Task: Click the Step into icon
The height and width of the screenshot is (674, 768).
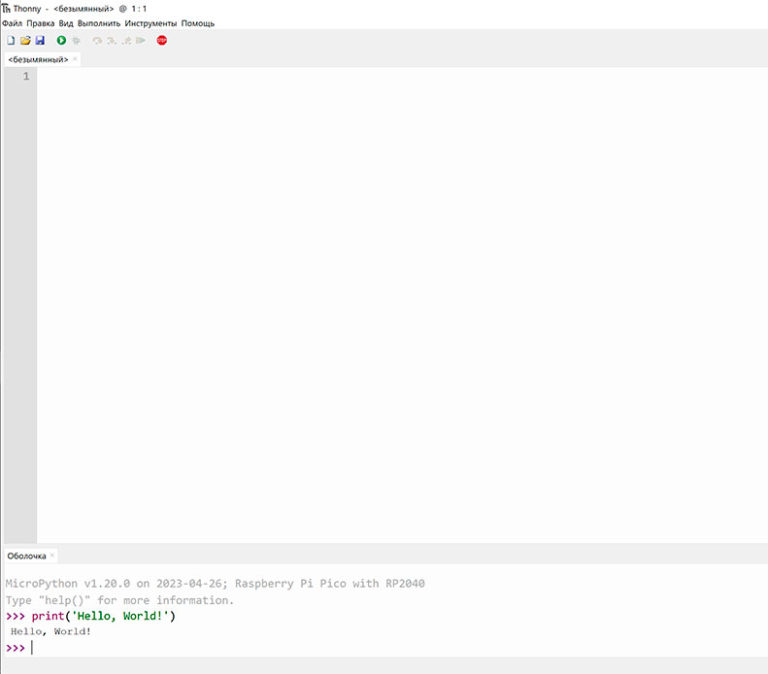Action: [x=111, y=40]
